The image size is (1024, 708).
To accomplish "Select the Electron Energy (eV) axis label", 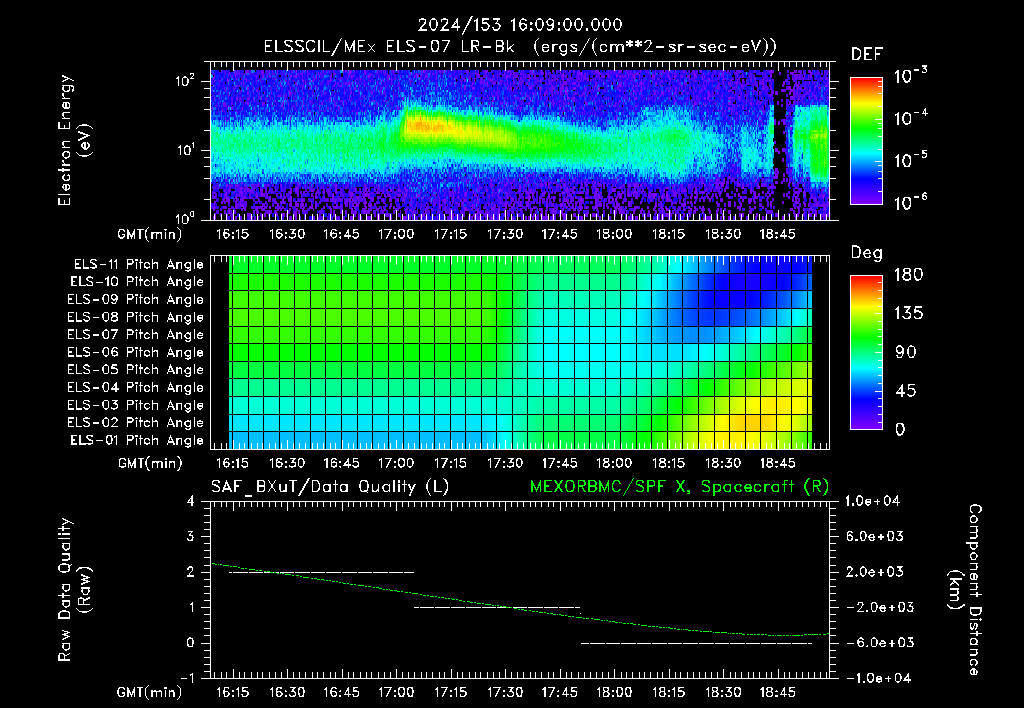I will coord(74,140).
